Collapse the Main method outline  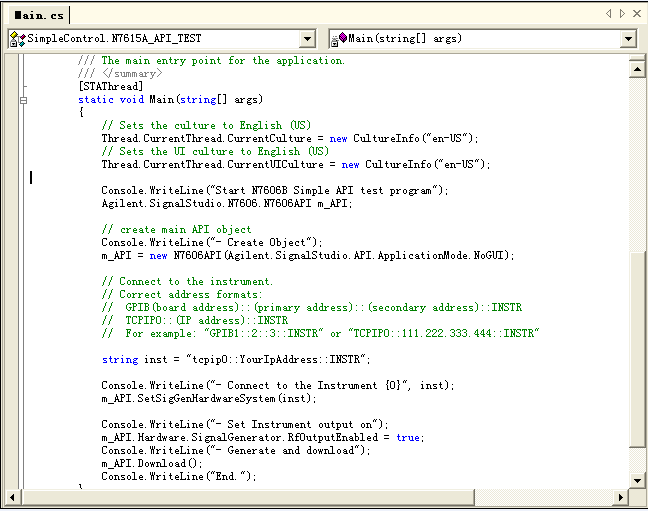click(24, 100)
